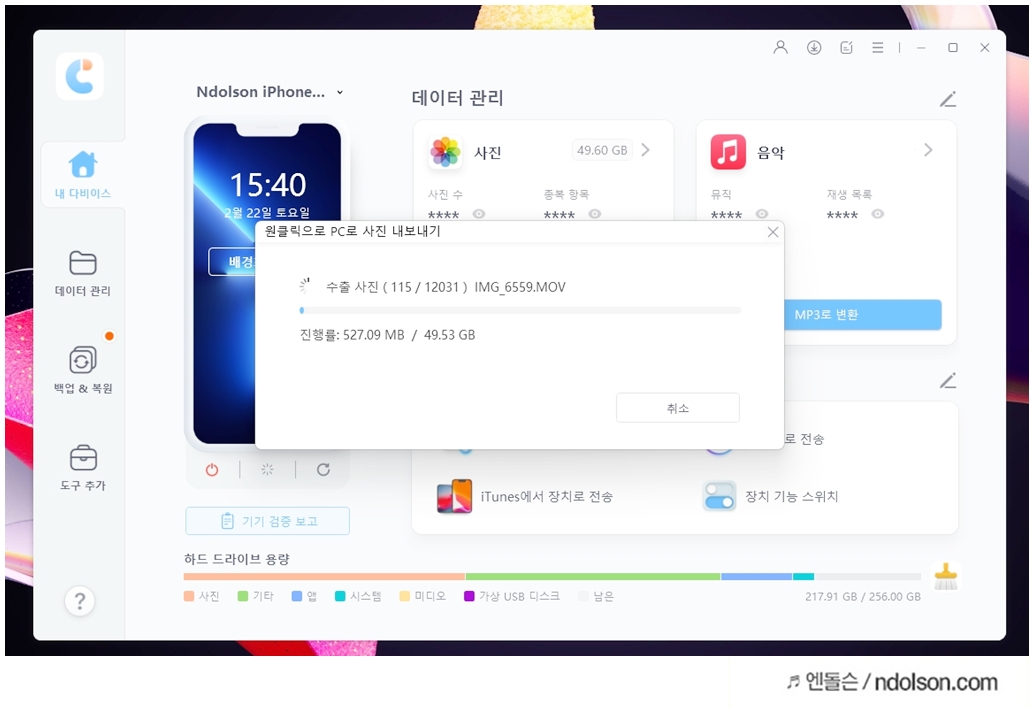Viewport: 1034px width, 708px height.
Task: Expand the Photos card chevron arrow
Action: [x=646, y=150]
